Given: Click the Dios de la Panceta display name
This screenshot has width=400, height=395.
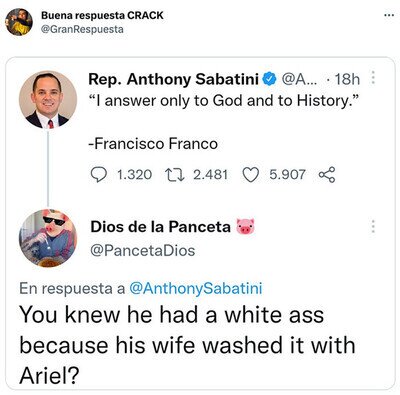Looking at the screenshot, I should pyautogui.click(x=160, y=227).
